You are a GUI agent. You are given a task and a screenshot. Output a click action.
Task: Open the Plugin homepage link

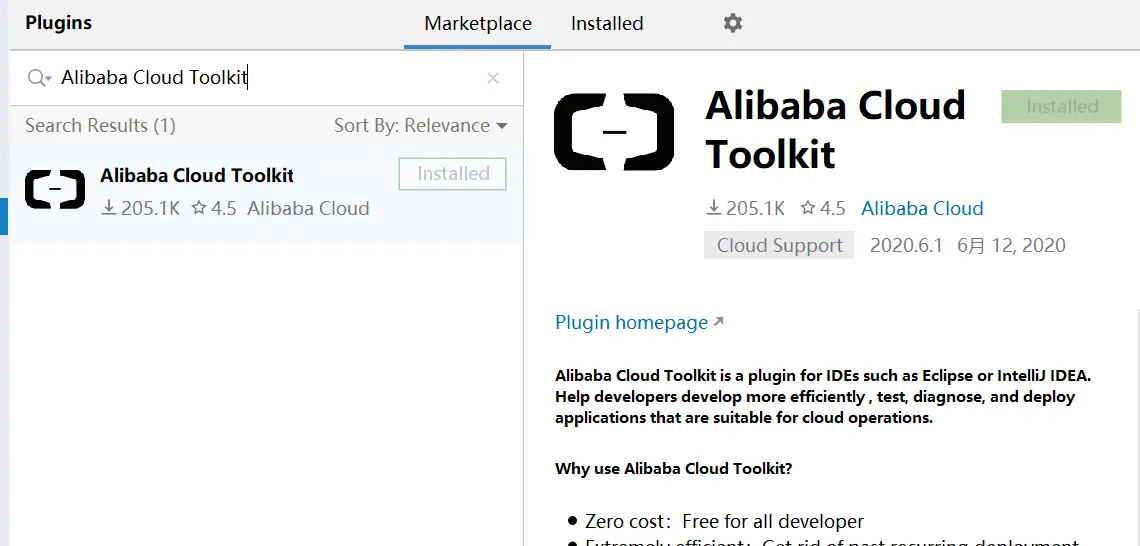click(631, 322)
